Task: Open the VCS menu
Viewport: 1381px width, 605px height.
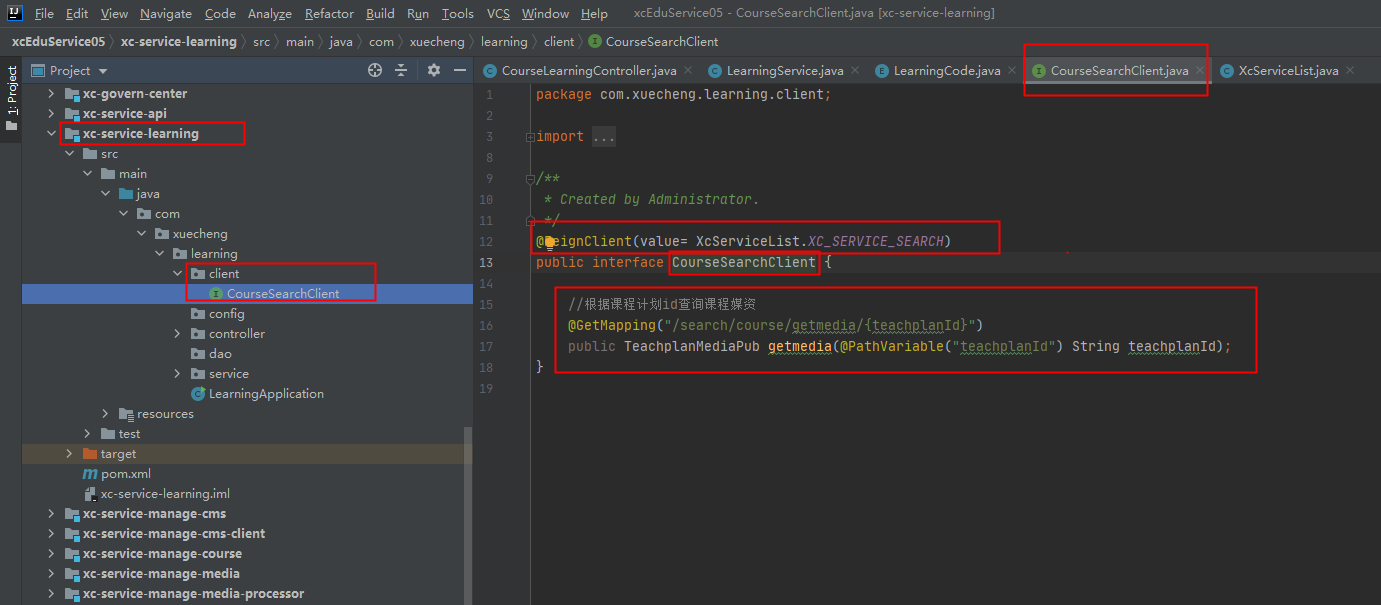Action: point(498,14)
